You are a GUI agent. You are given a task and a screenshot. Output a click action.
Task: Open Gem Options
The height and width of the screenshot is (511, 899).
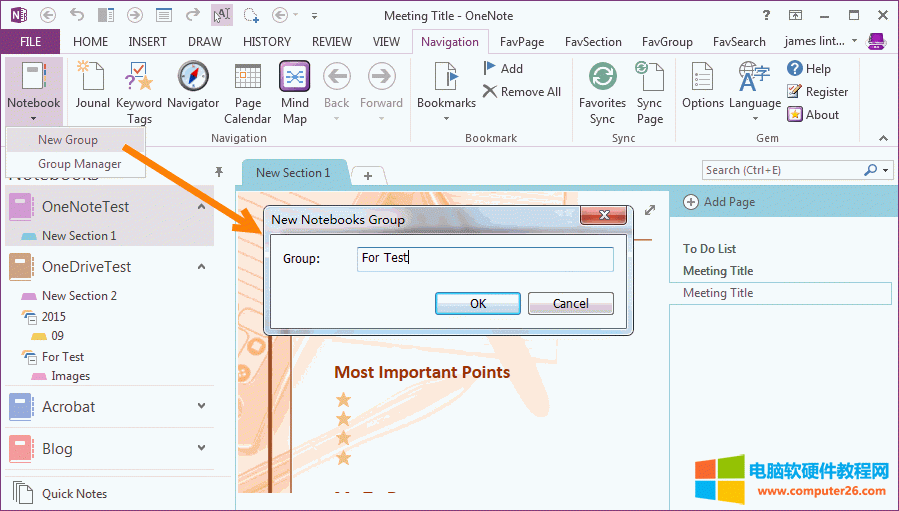(x=702, y=85)
